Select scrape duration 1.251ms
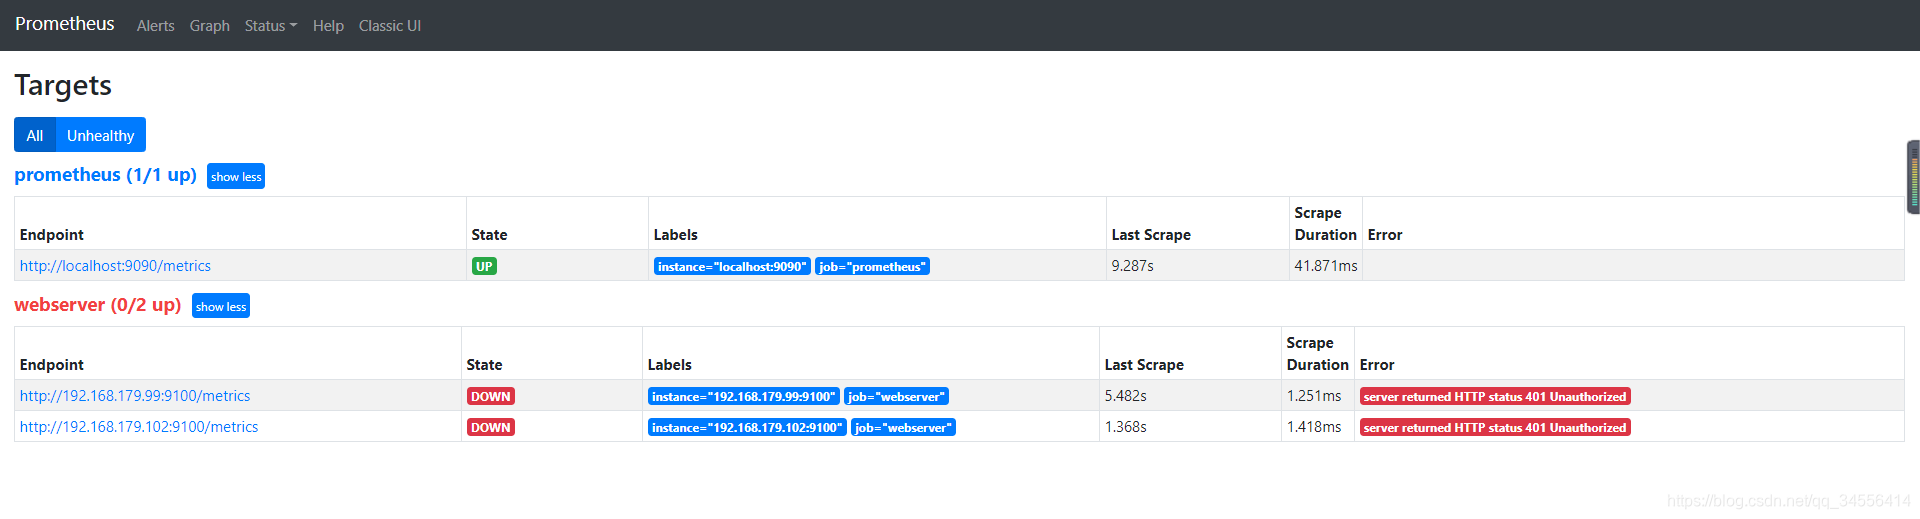The height and width of the screenshot is (519, 1920). click(x=1314, y=396)
